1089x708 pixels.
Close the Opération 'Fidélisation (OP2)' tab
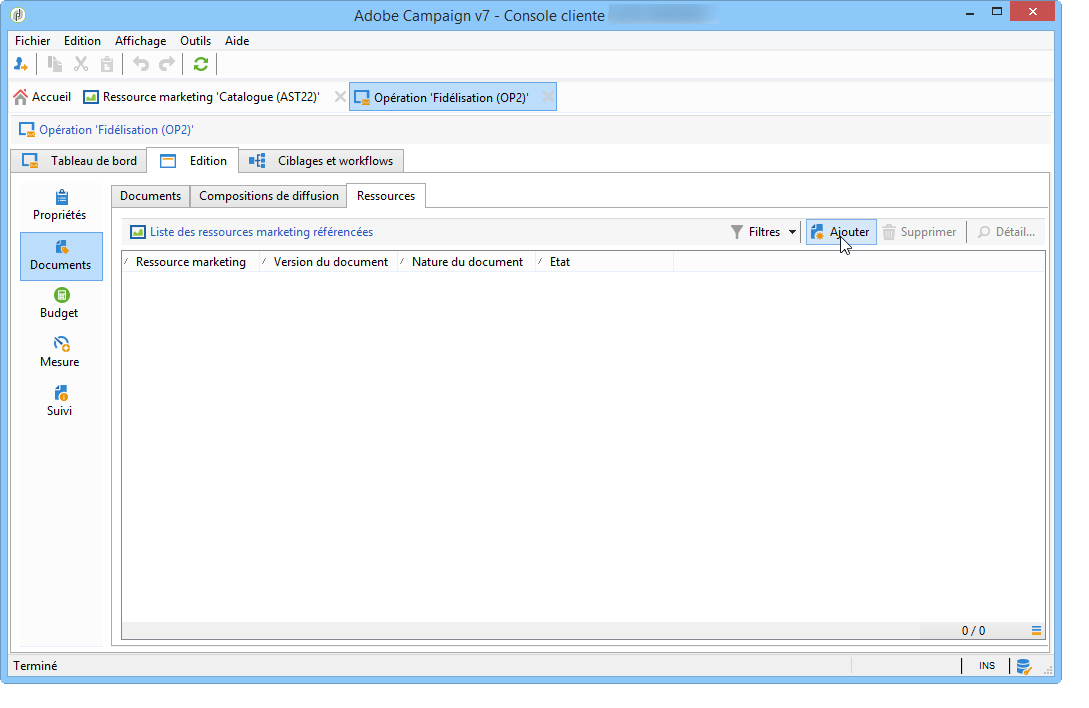[548, 97]
